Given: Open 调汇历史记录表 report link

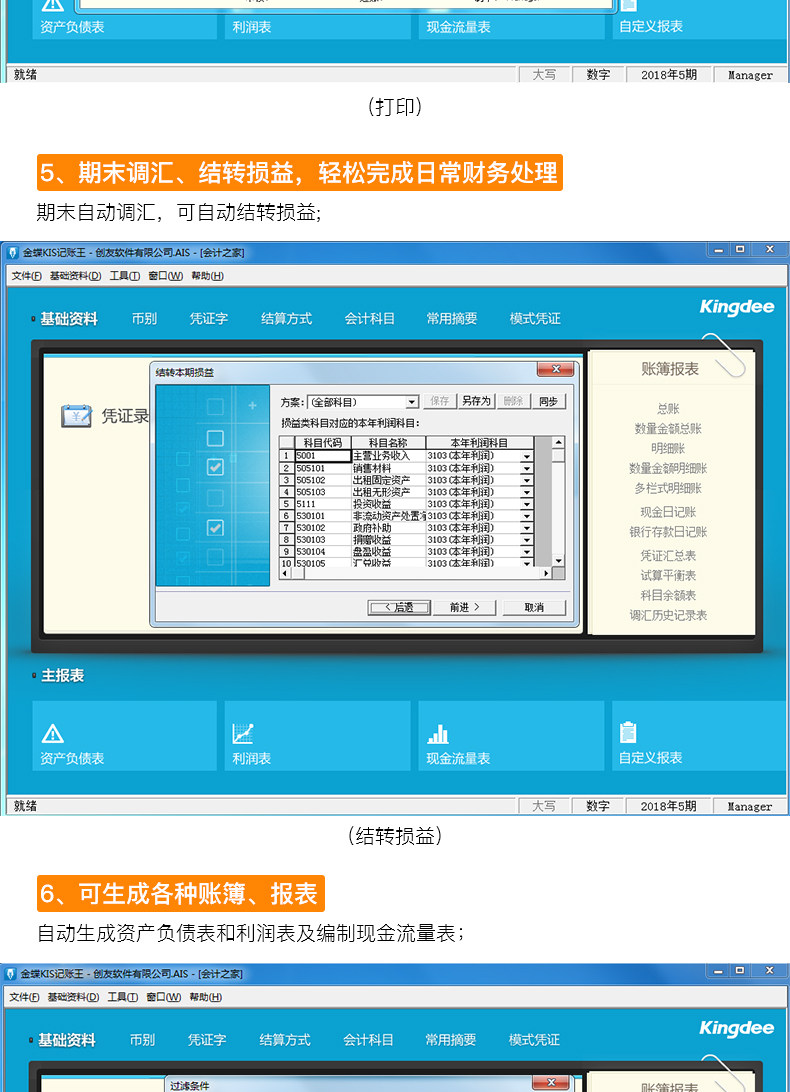Looking at the screenshot, I should [x=668, y=615].
